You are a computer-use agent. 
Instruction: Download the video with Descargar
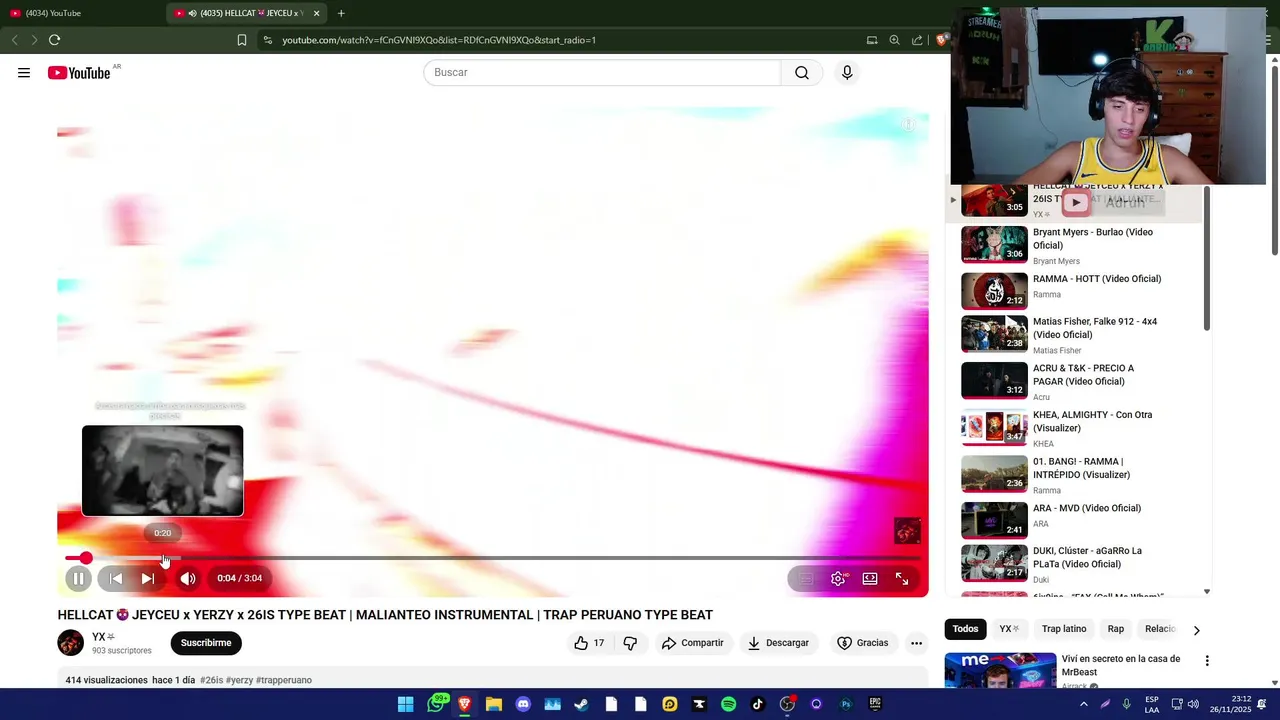778,643
